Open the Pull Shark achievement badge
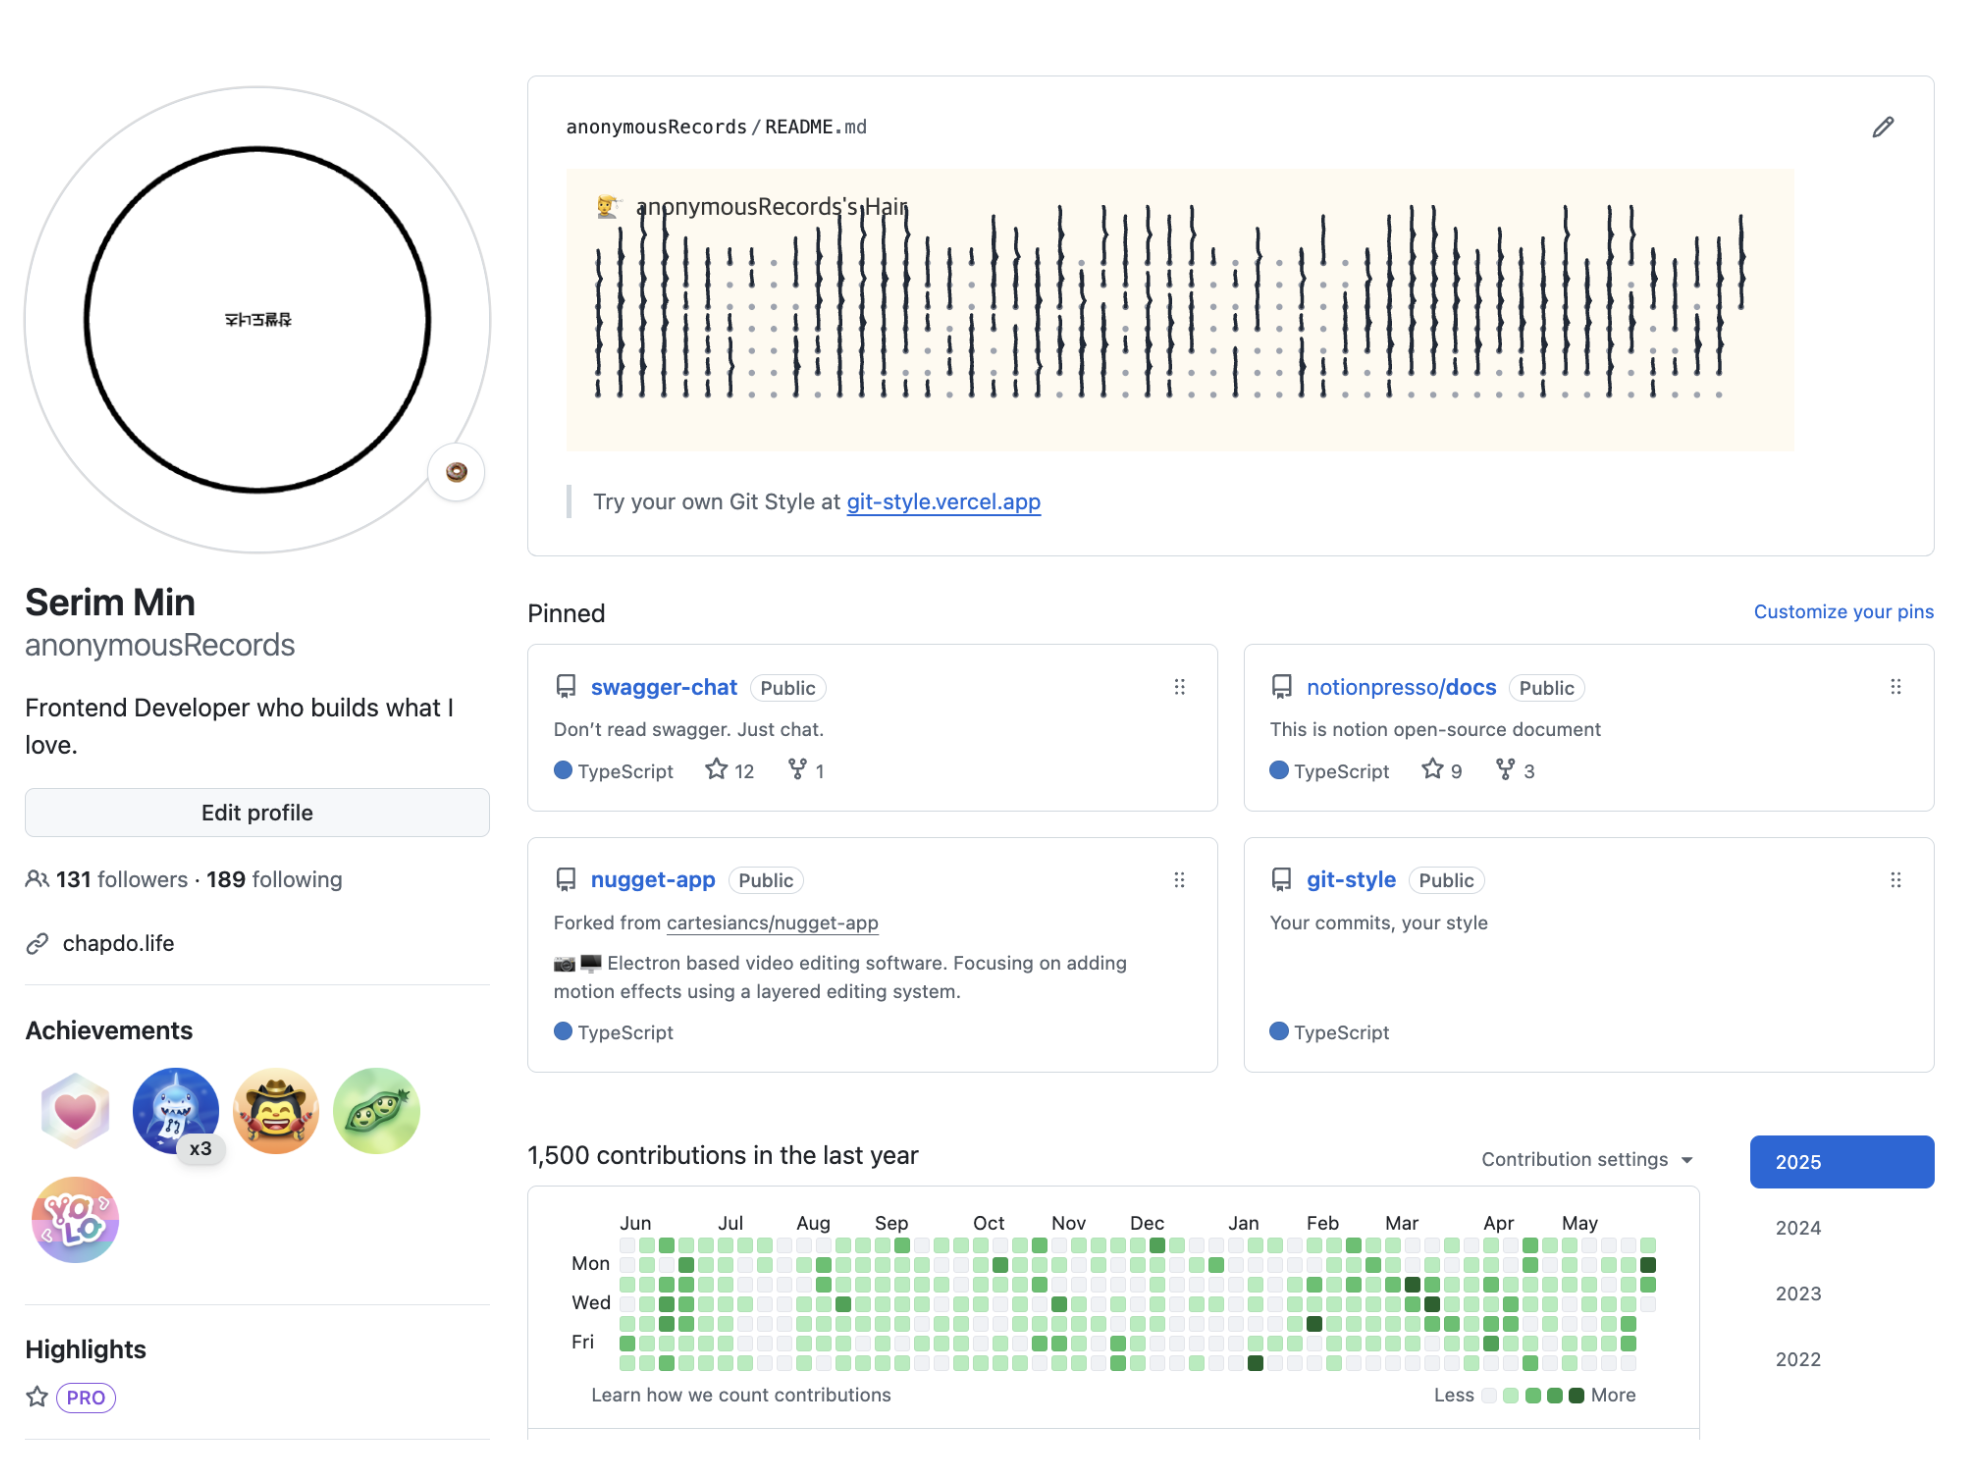This screenshot has width=1964, height=1468. [176, 1110]
